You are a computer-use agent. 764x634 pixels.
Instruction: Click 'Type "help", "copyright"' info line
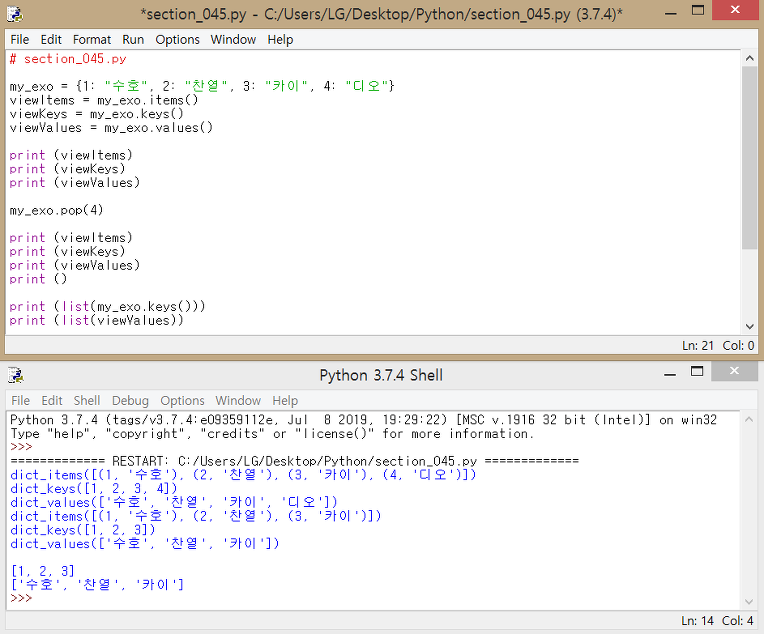[272, 434]
